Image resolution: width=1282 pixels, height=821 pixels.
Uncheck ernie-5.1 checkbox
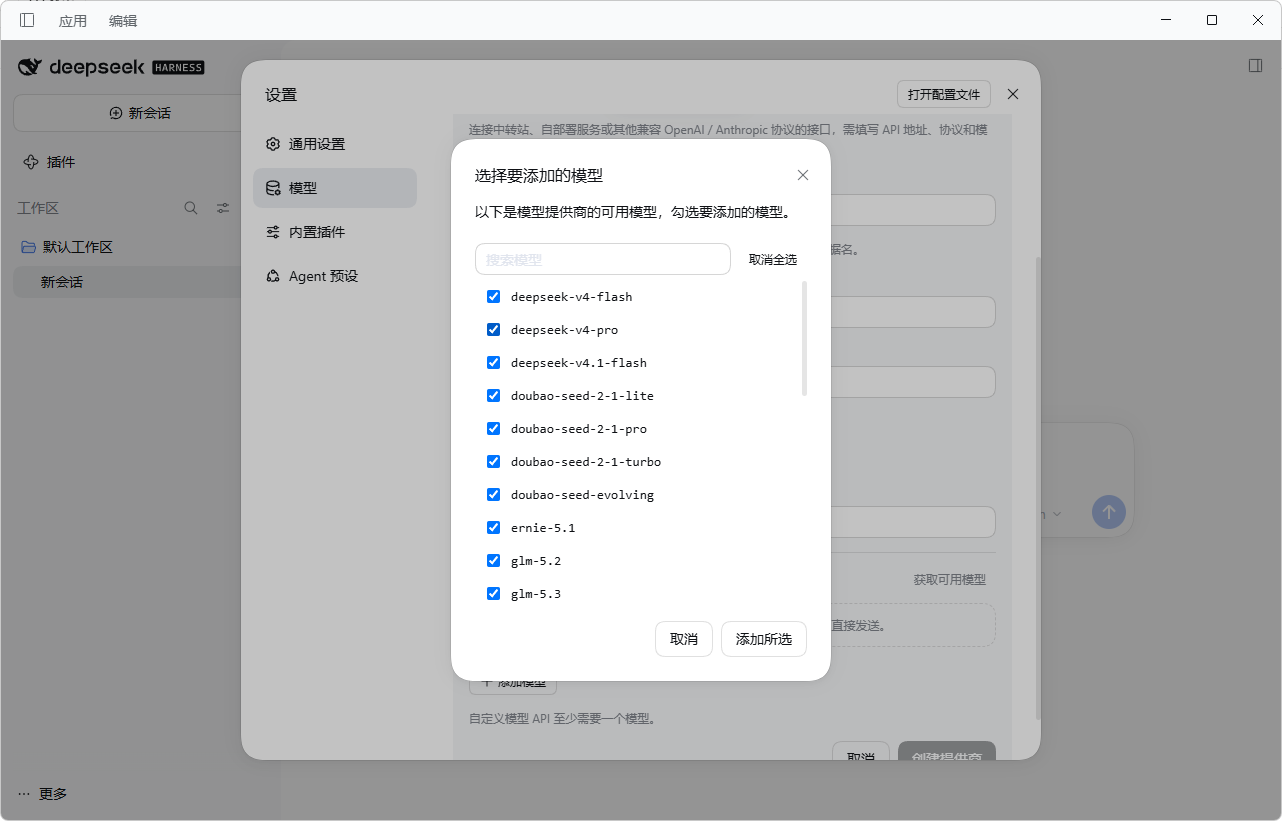493,527
